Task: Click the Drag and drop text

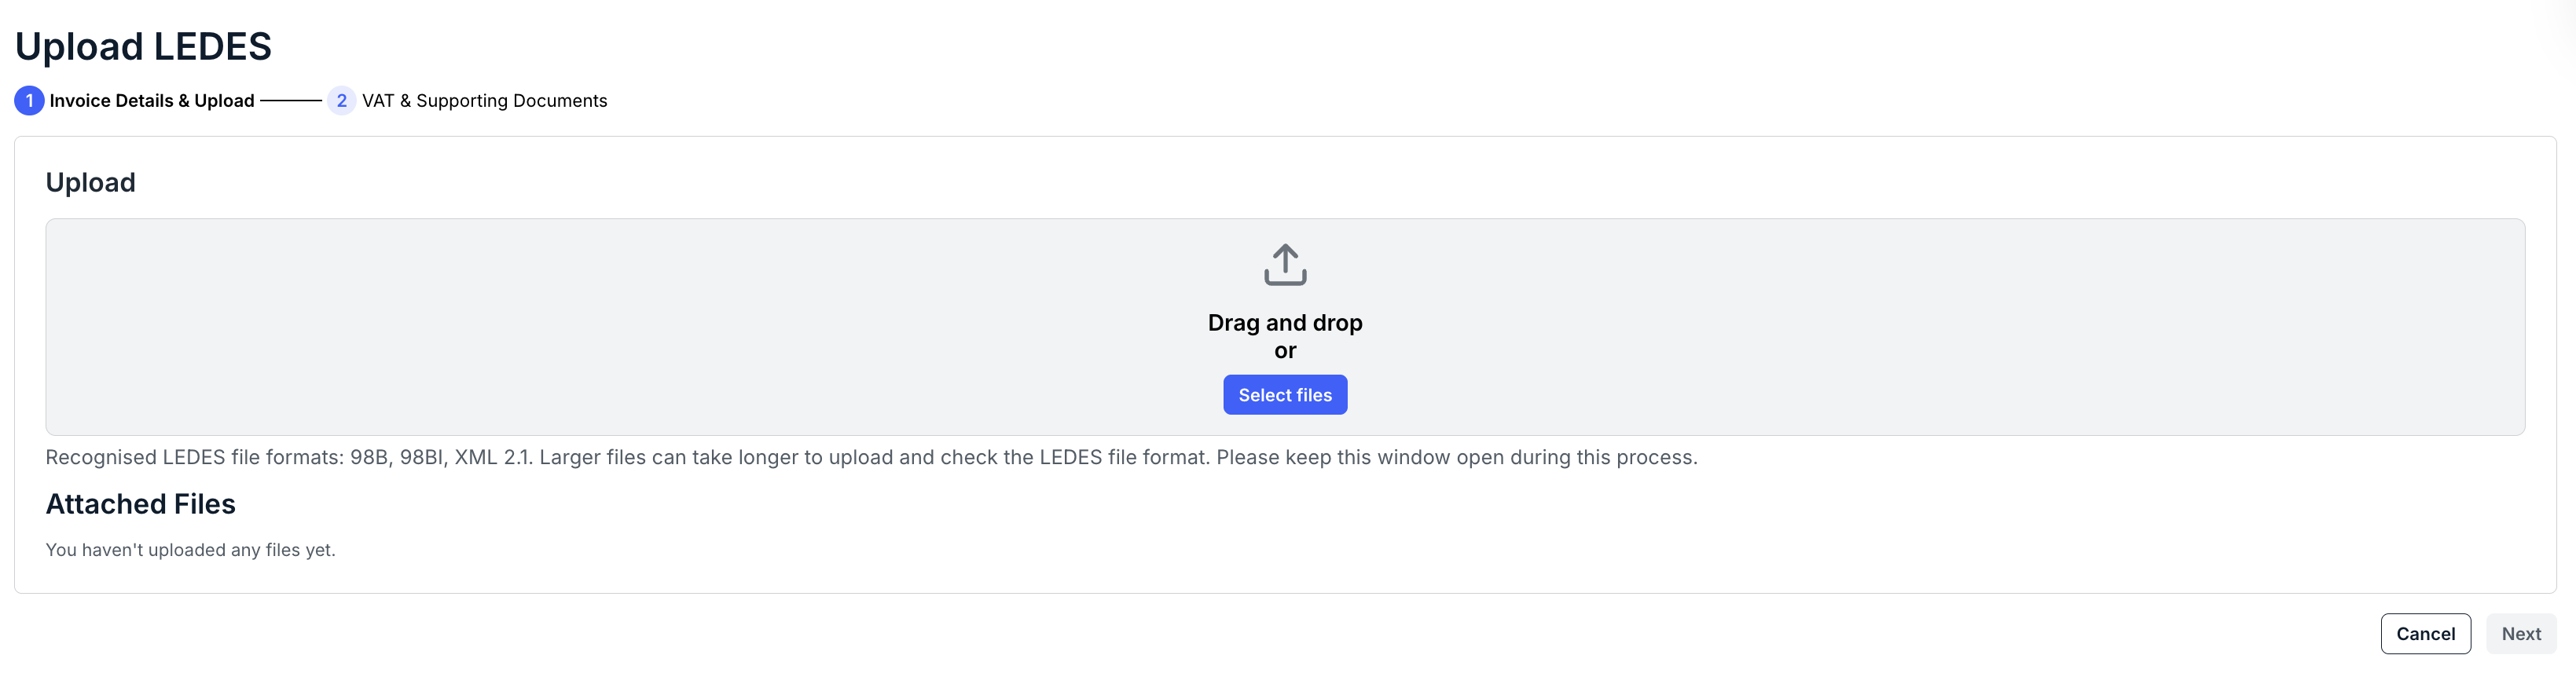Action: tap(1285, 323)
